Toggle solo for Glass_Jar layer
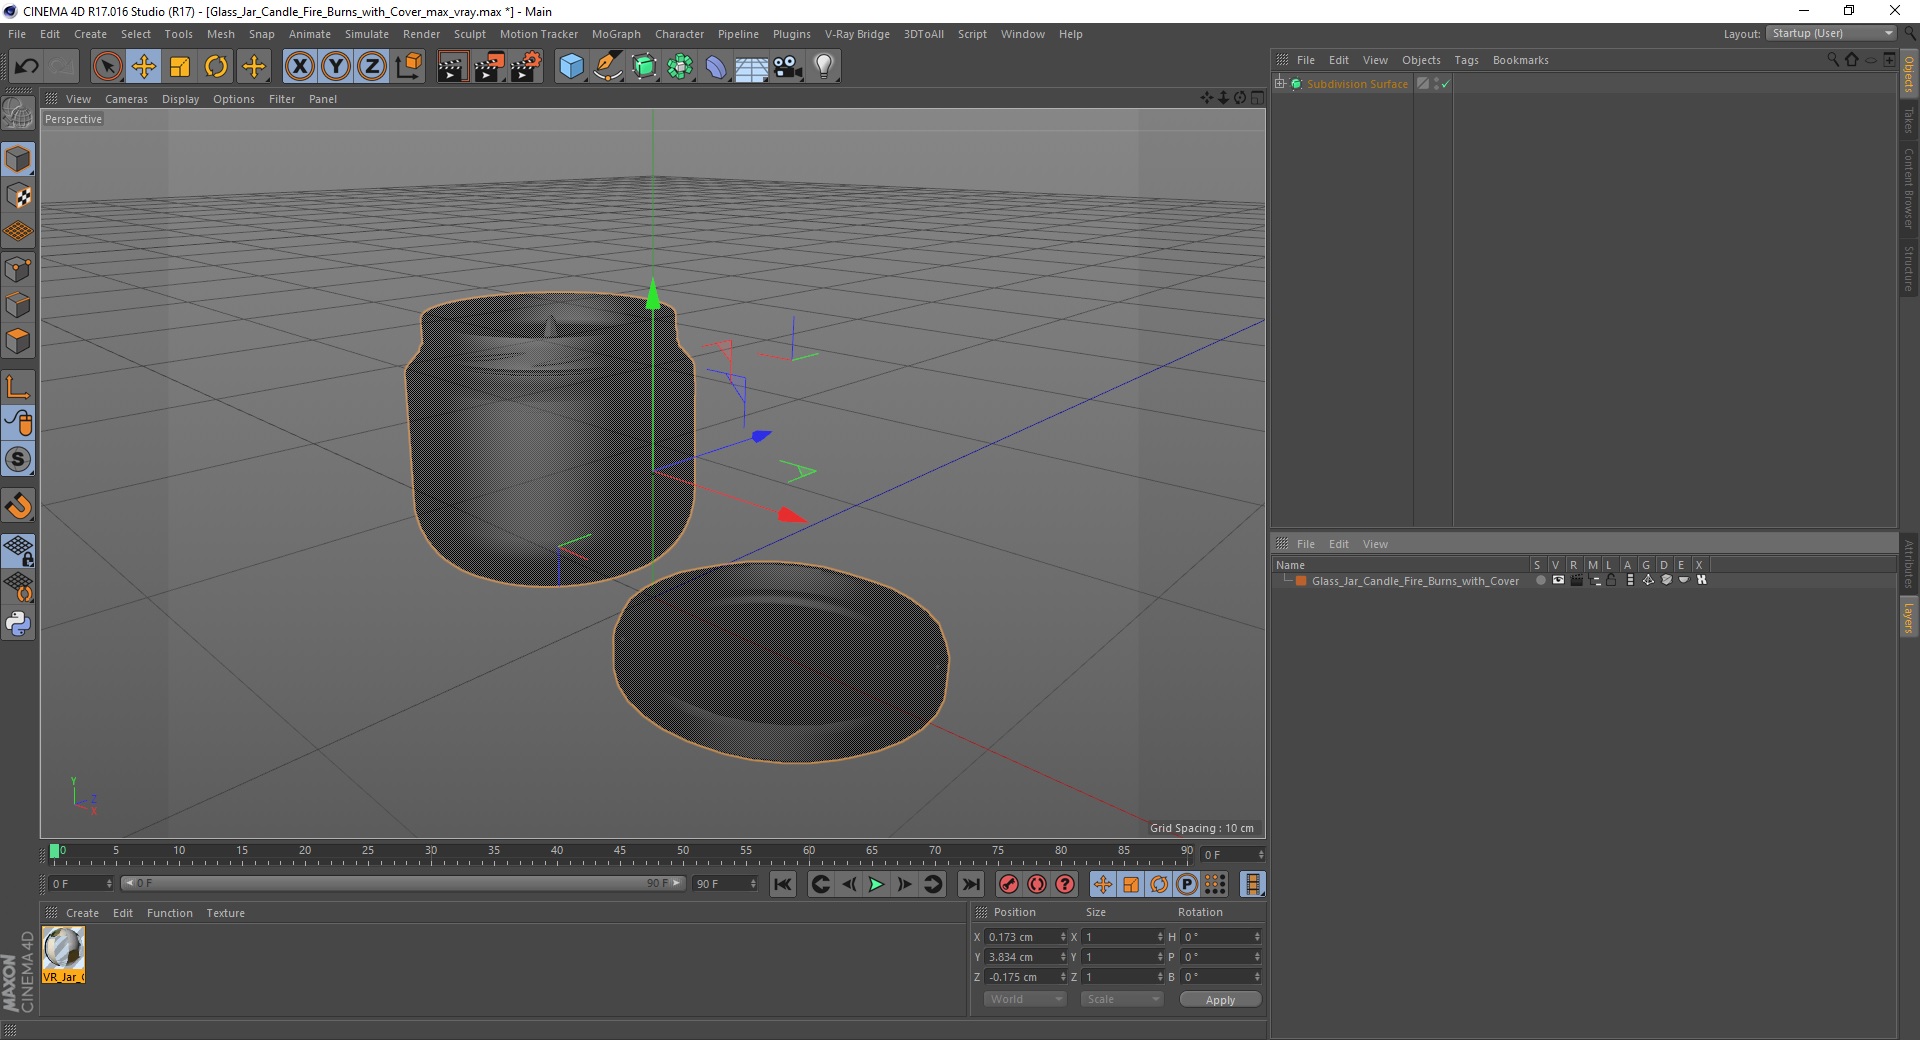The width and height of the screenshot is (1920, 1040). (1541, 580)
